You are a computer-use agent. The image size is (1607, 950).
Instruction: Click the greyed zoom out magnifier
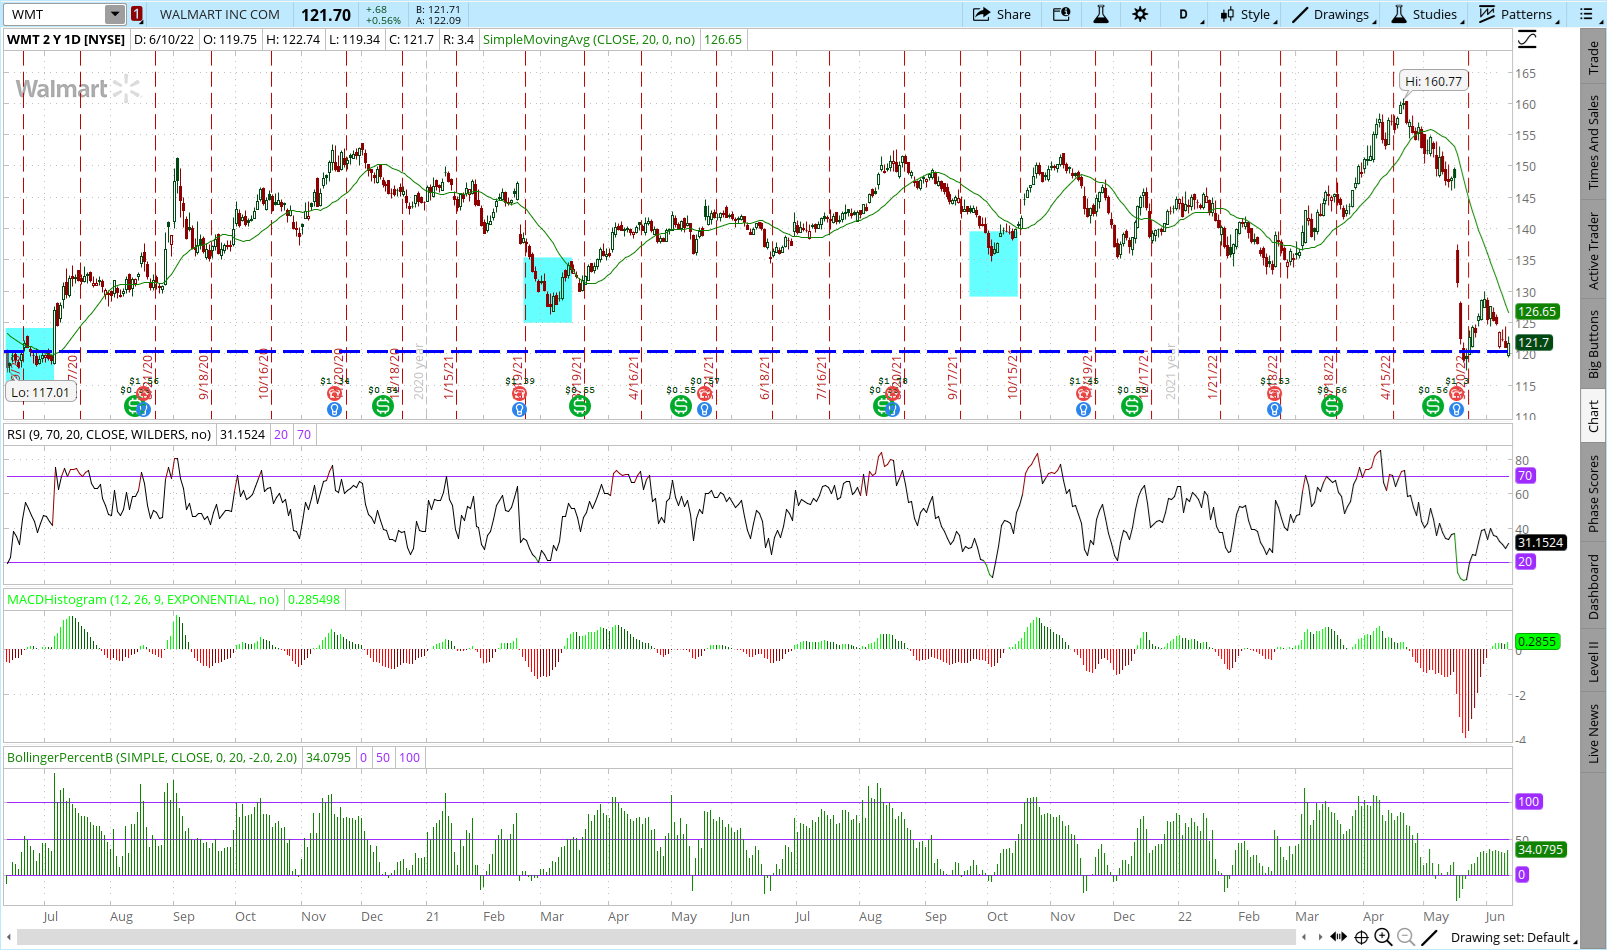pos(1406,937)
